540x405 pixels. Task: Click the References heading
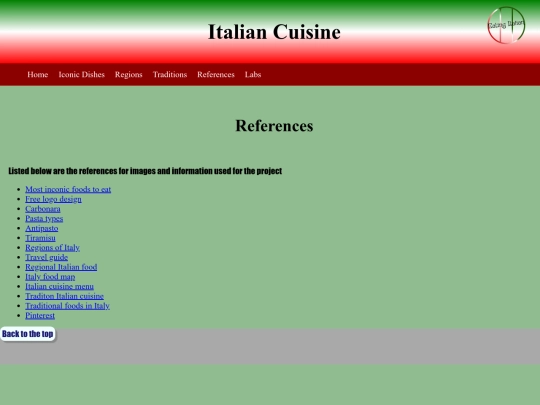274,126
